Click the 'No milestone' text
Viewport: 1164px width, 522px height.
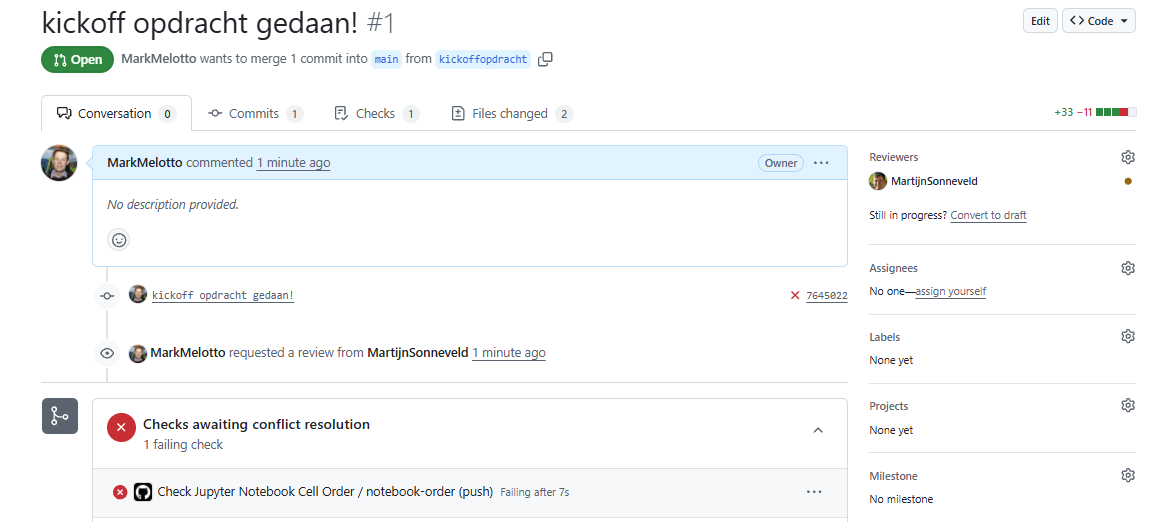(901, 499)
